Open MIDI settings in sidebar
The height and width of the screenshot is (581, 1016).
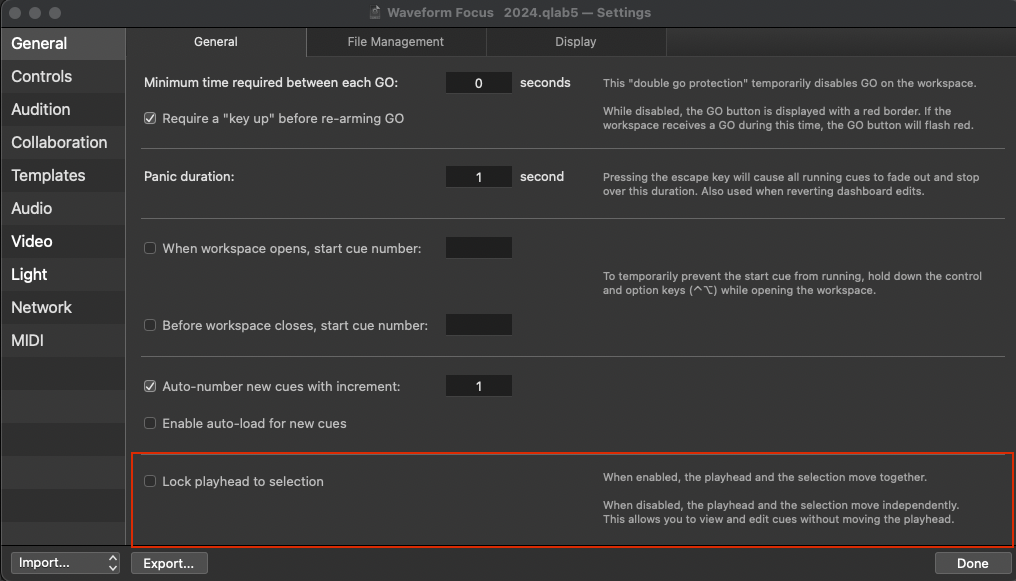tap(27, 340)
